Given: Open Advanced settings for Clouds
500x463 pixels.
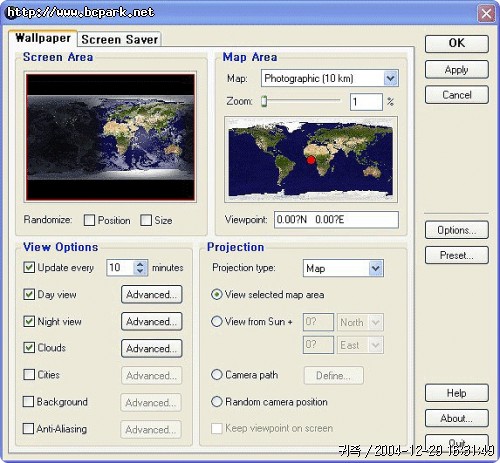Looking at the screenshot, I should pos(152,348).
